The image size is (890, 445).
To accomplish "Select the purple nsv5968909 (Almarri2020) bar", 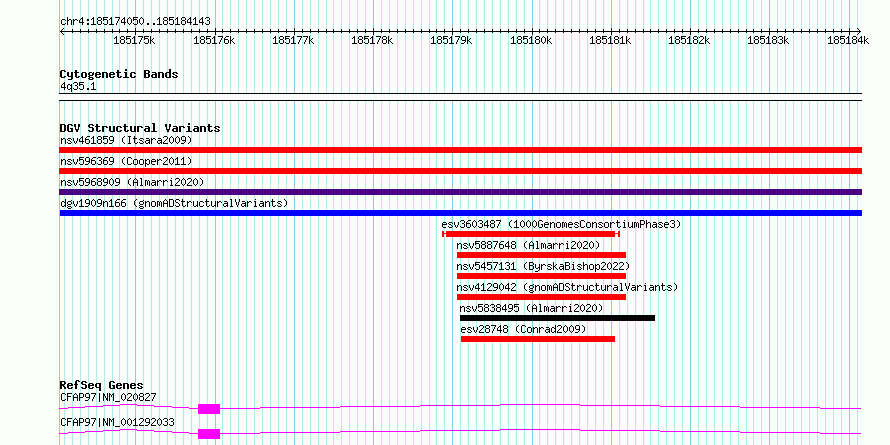I will (x=460, y=192).
